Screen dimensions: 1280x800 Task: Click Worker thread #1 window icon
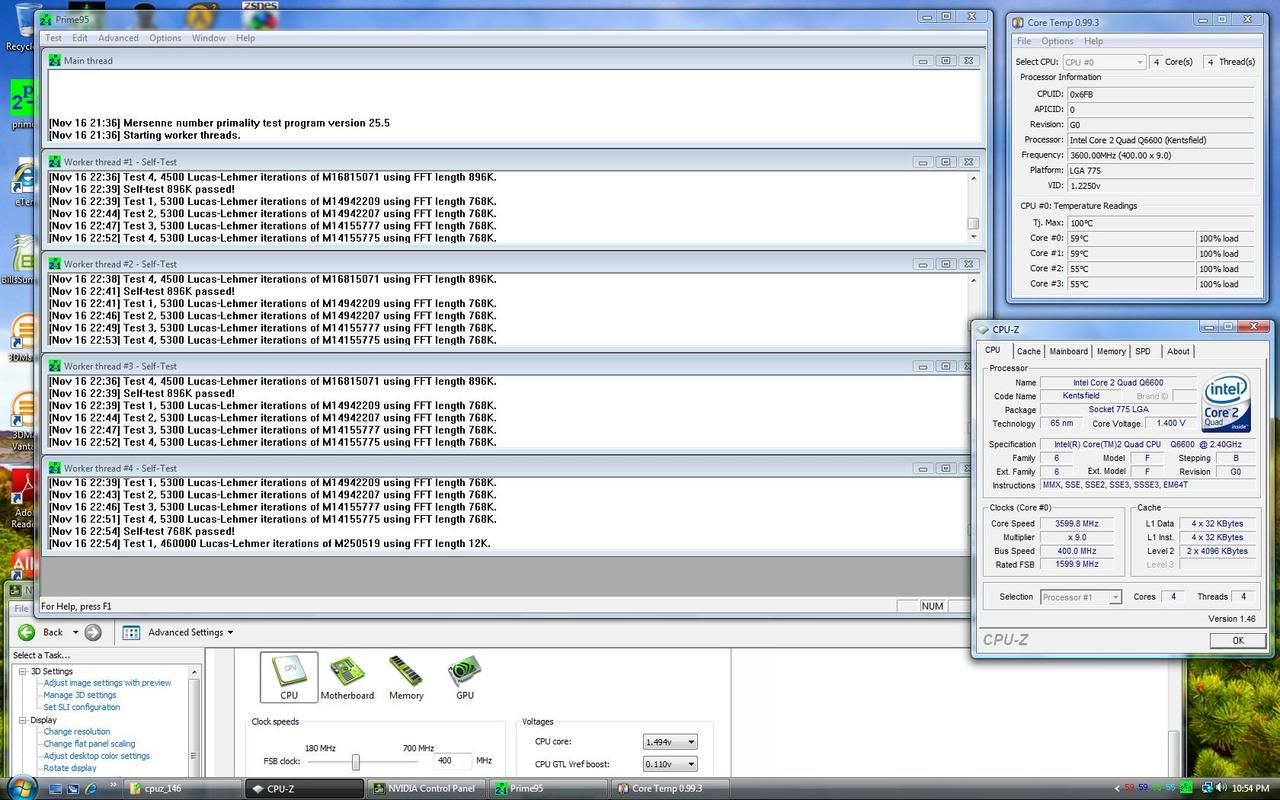click(x=54, y=162)
